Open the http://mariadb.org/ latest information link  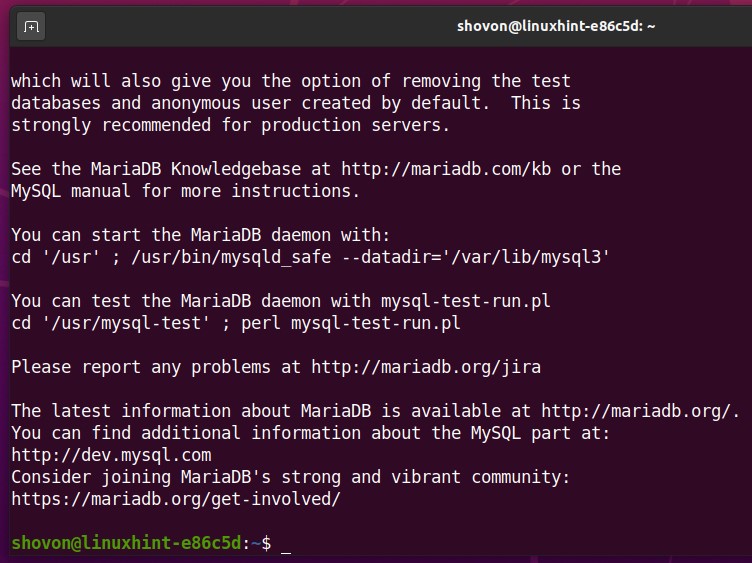pyautogui.click(x=639, y=410)
